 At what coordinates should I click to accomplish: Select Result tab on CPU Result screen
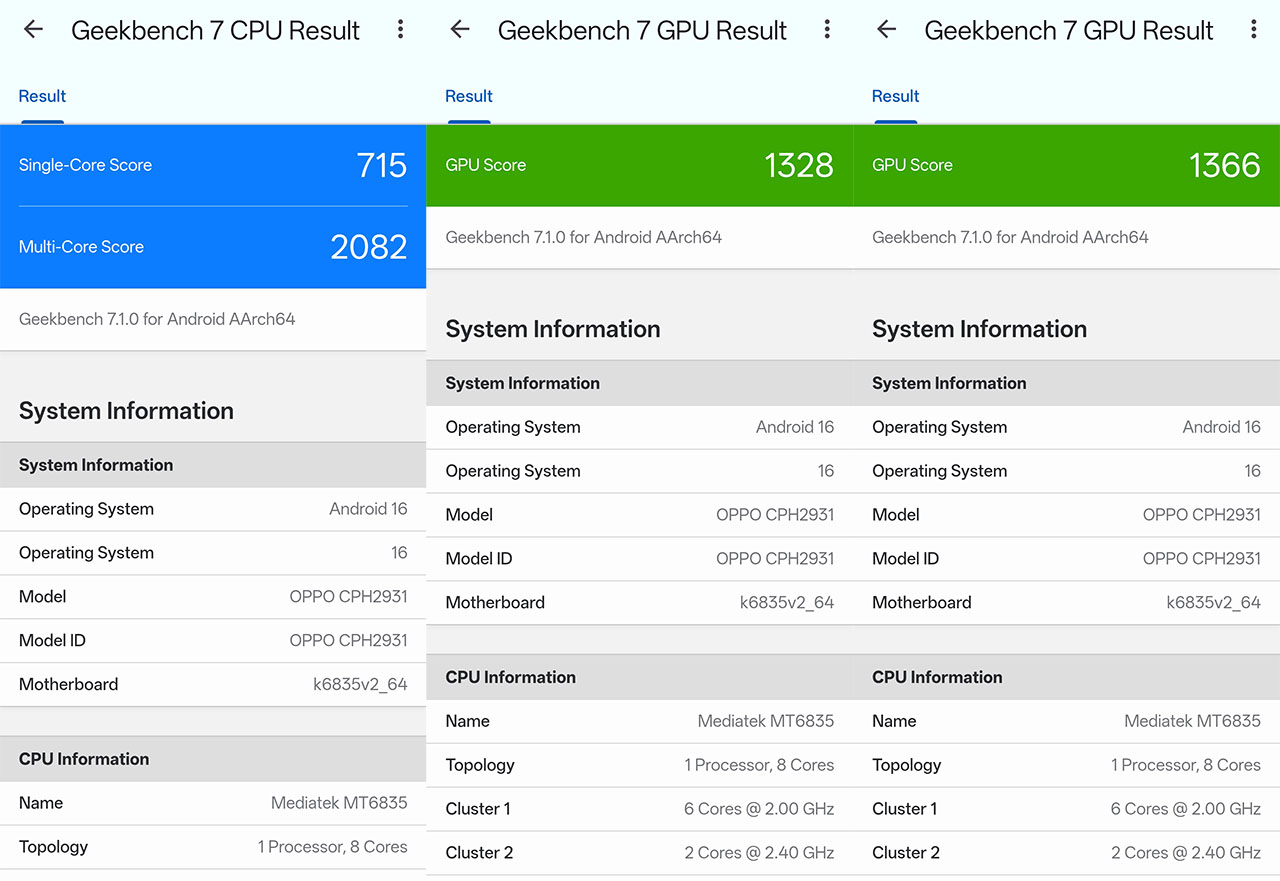tap(42, 97)
